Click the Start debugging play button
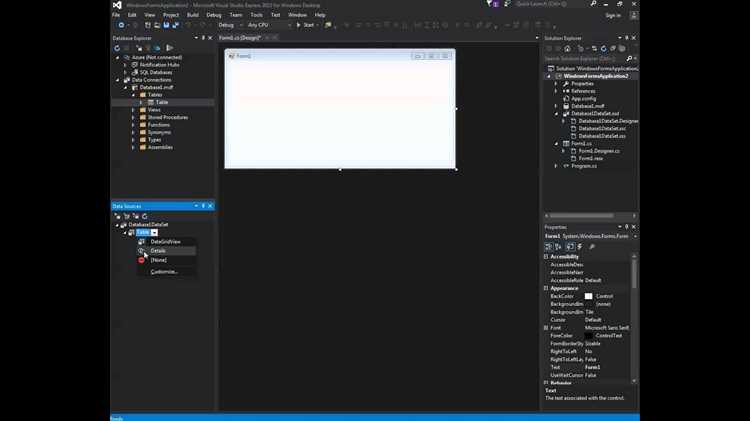 299,25
